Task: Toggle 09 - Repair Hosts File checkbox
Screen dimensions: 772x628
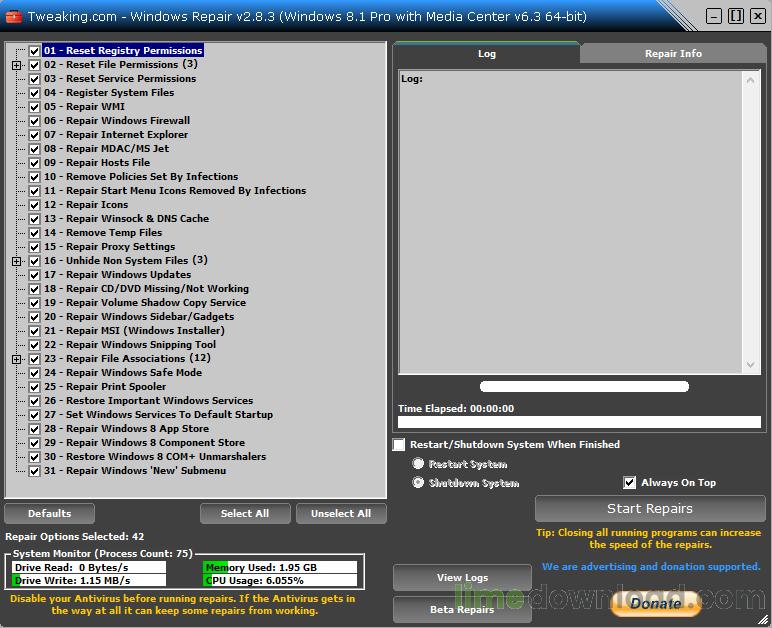Action: tap(34, 163)
